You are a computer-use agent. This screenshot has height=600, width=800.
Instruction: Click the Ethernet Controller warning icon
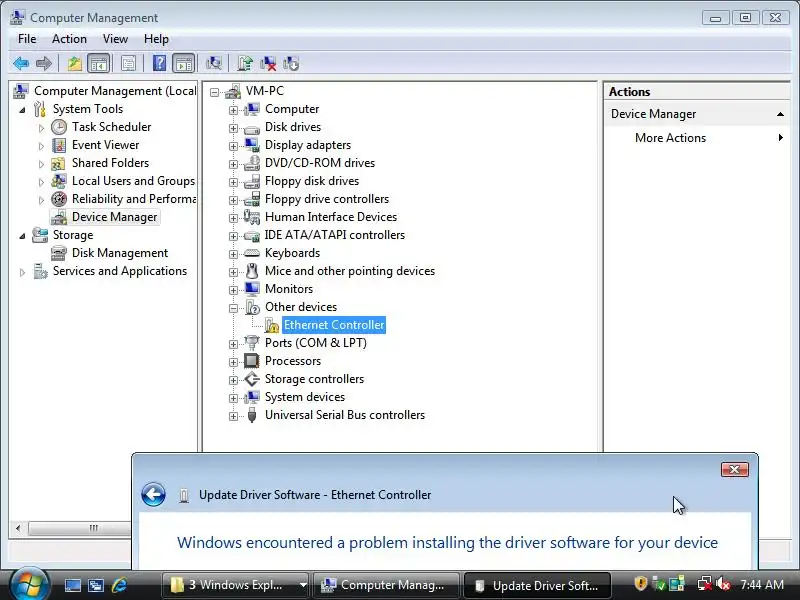272,325
